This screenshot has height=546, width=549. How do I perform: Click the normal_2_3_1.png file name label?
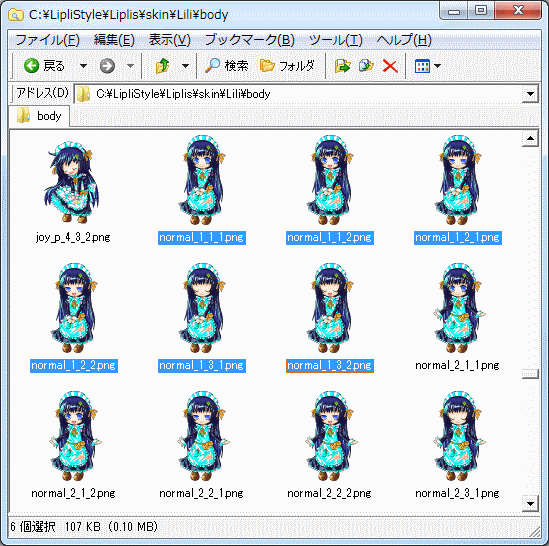457,493
